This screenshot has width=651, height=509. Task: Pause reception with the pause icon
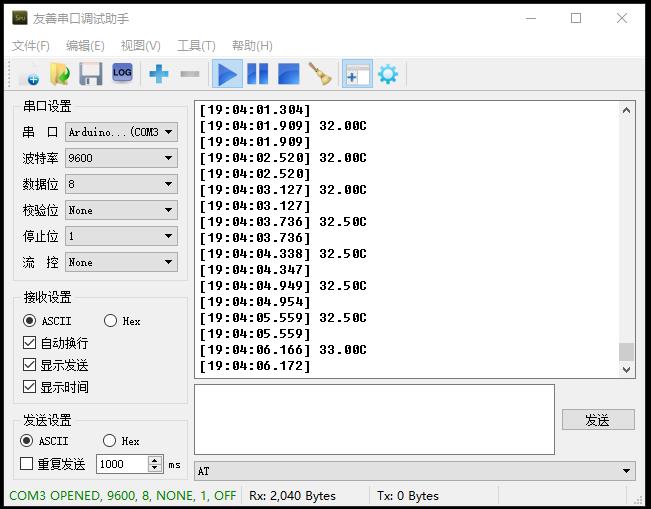[x=257, y=74]
